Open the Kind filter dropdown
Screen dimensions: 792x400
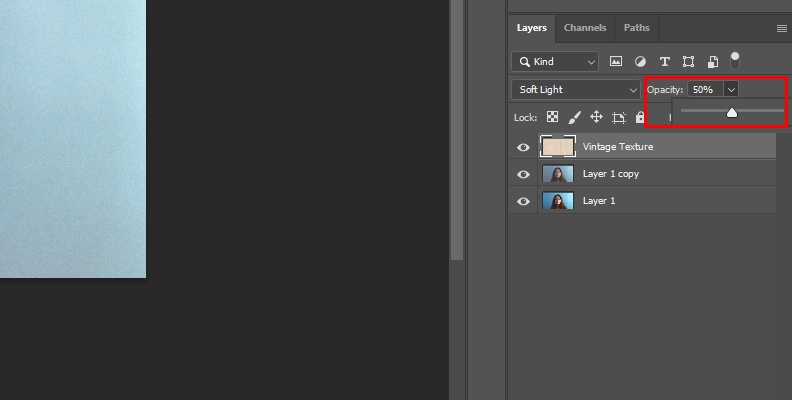coord(555,62)
